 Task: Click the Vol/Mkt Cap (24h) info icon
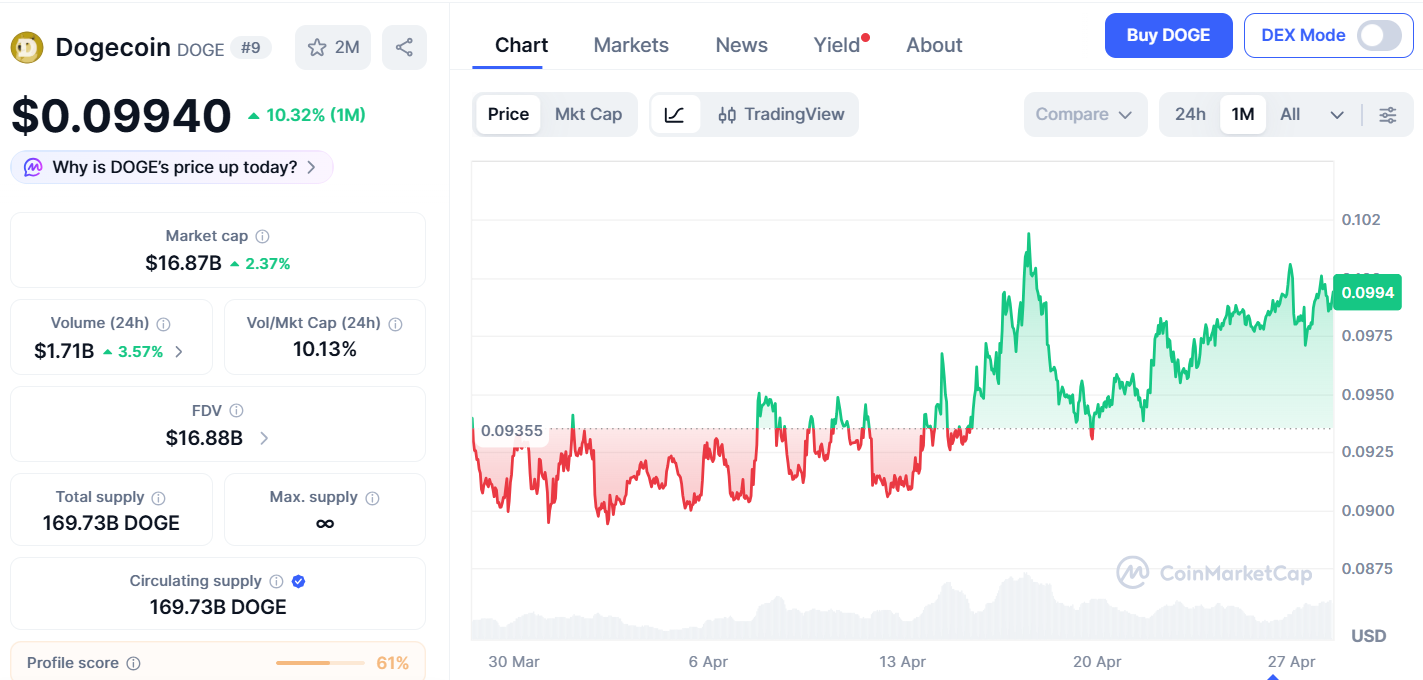[x=395, y=324]
